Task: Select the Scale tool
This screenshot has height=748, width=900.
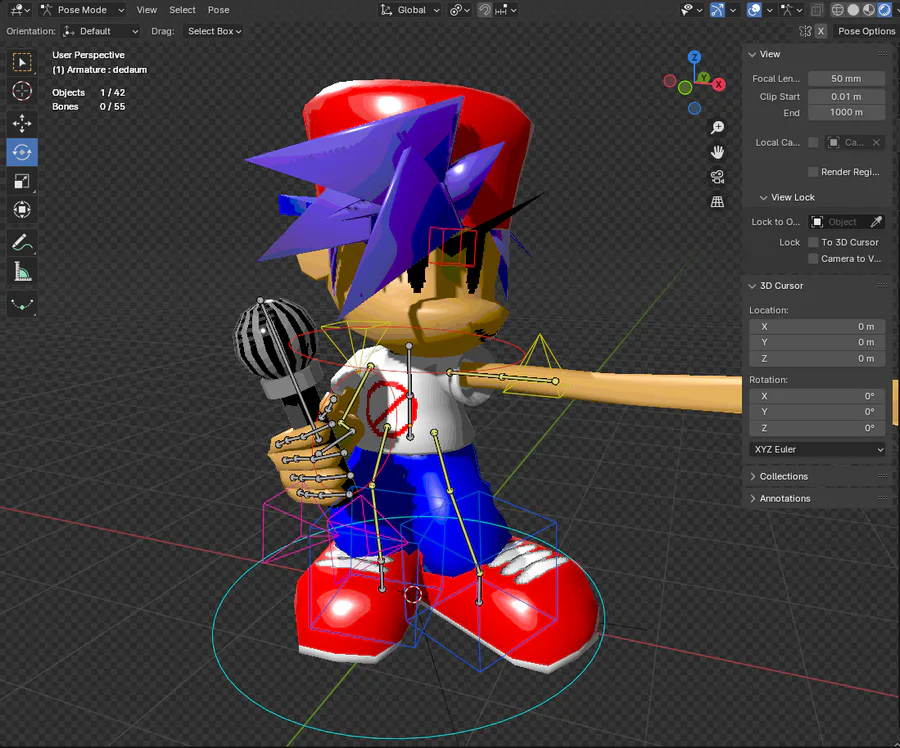Action: [x=22, y=181]
